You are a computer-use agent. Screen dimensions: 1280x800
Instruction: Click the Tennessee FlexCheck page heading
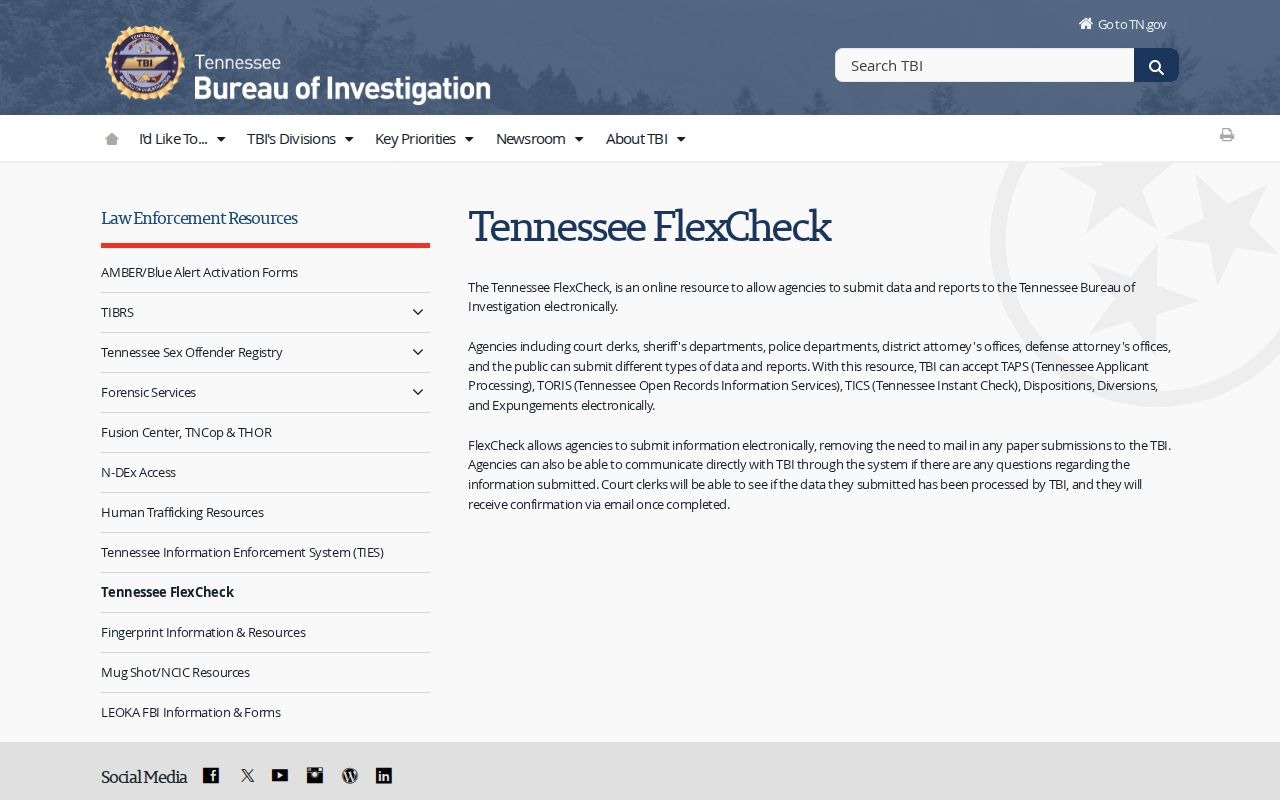click(649, 227)
